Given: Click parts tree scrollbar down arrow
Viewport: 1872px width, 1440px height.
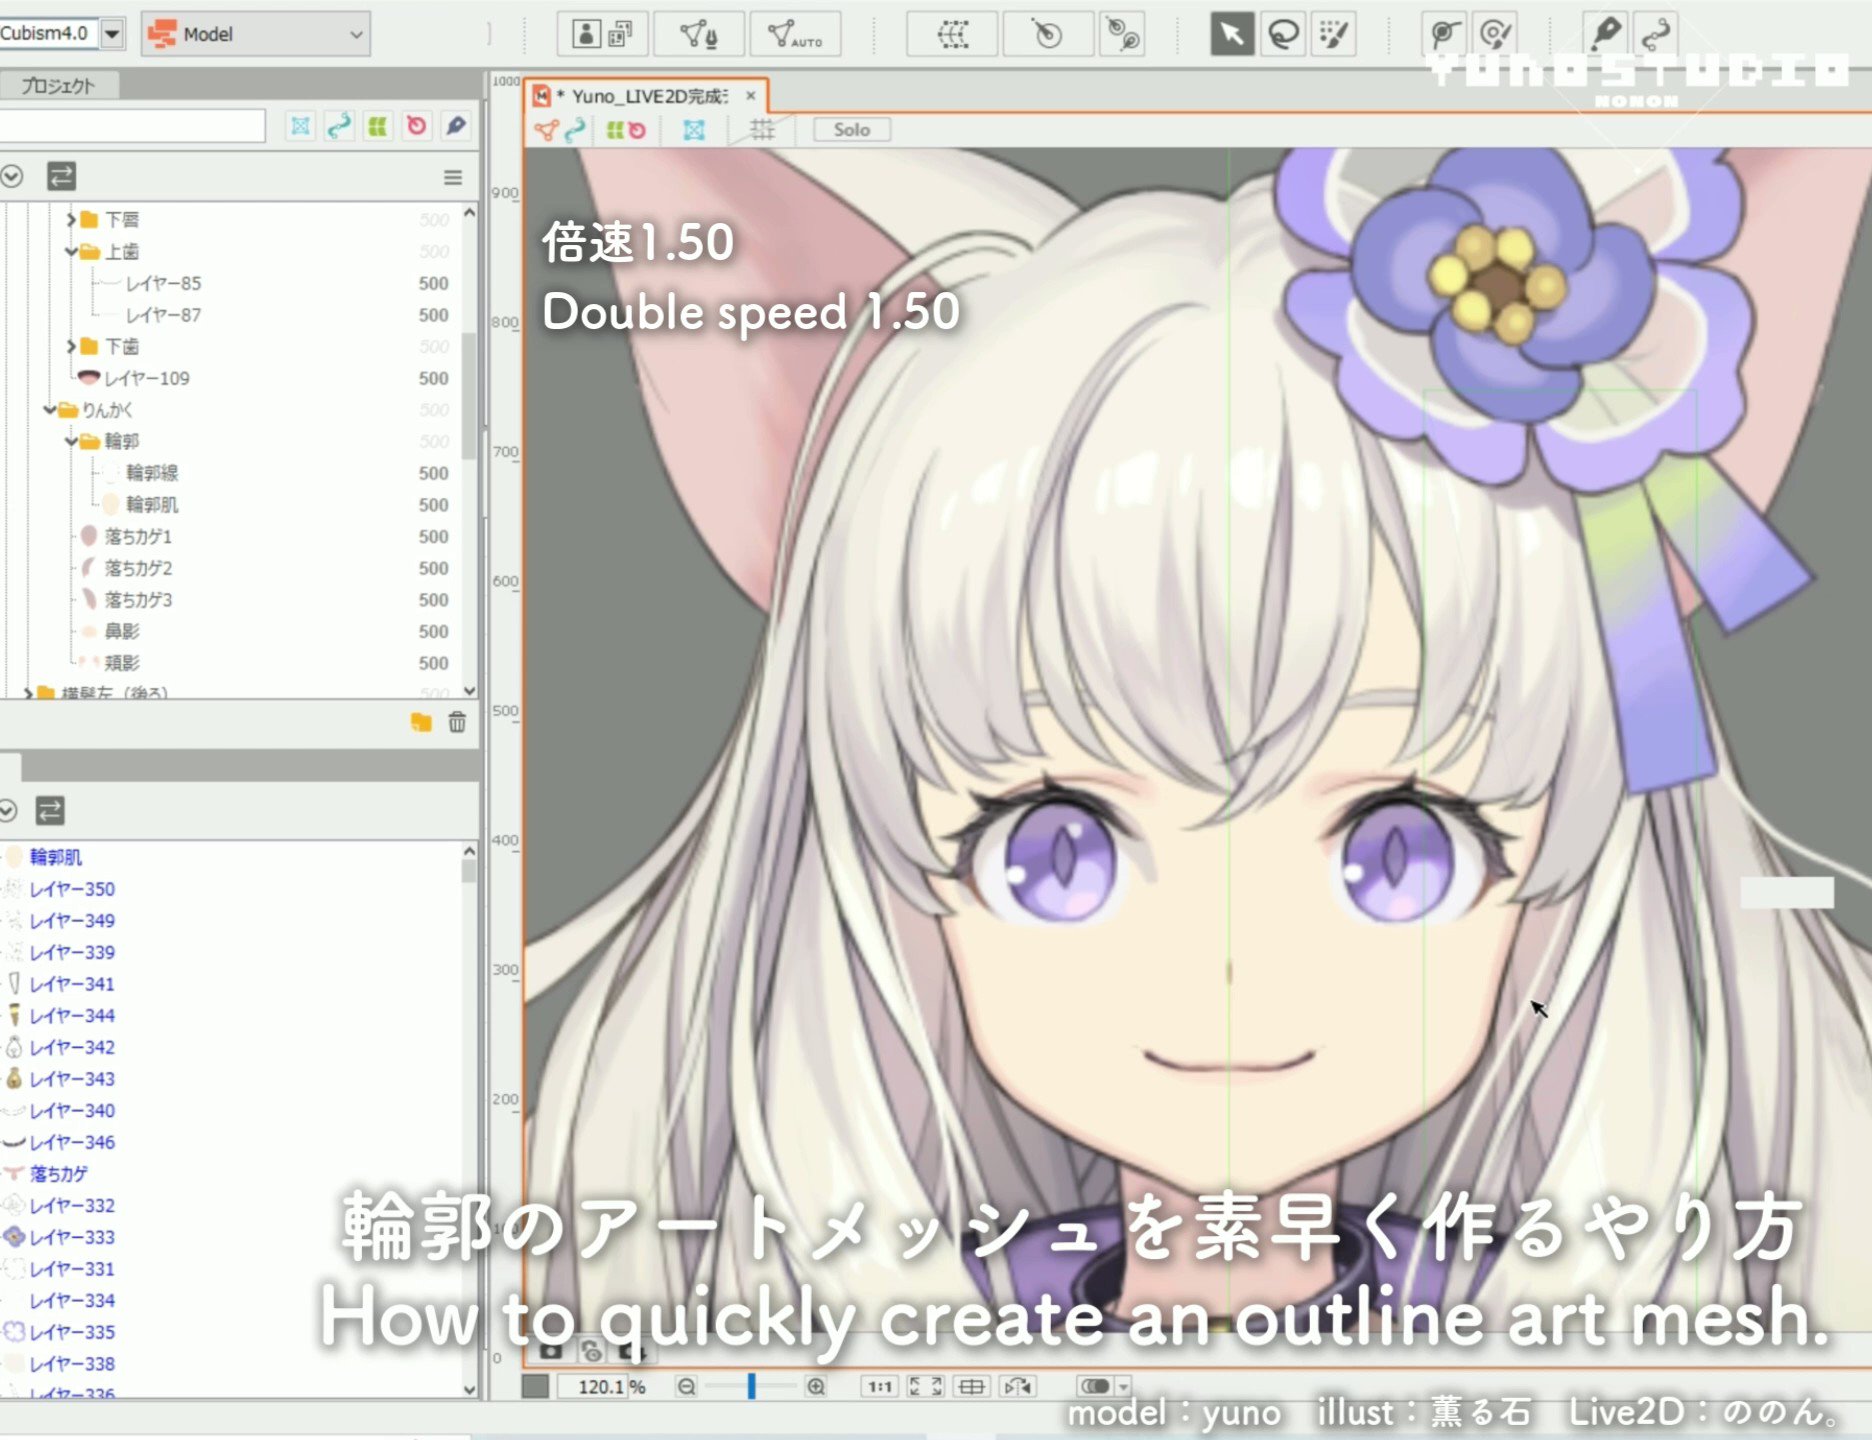Looking at the screenshot, I should coord(469,691).
